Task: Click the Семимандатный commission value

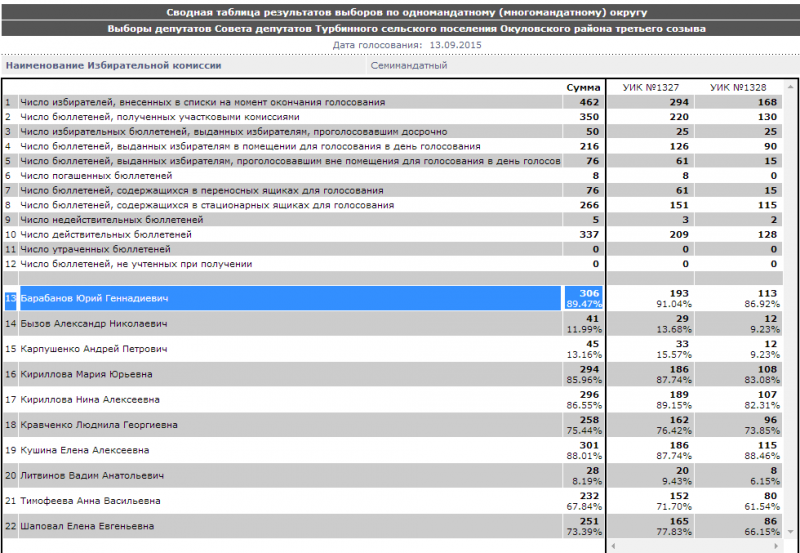Action: (x=409, y=65)
